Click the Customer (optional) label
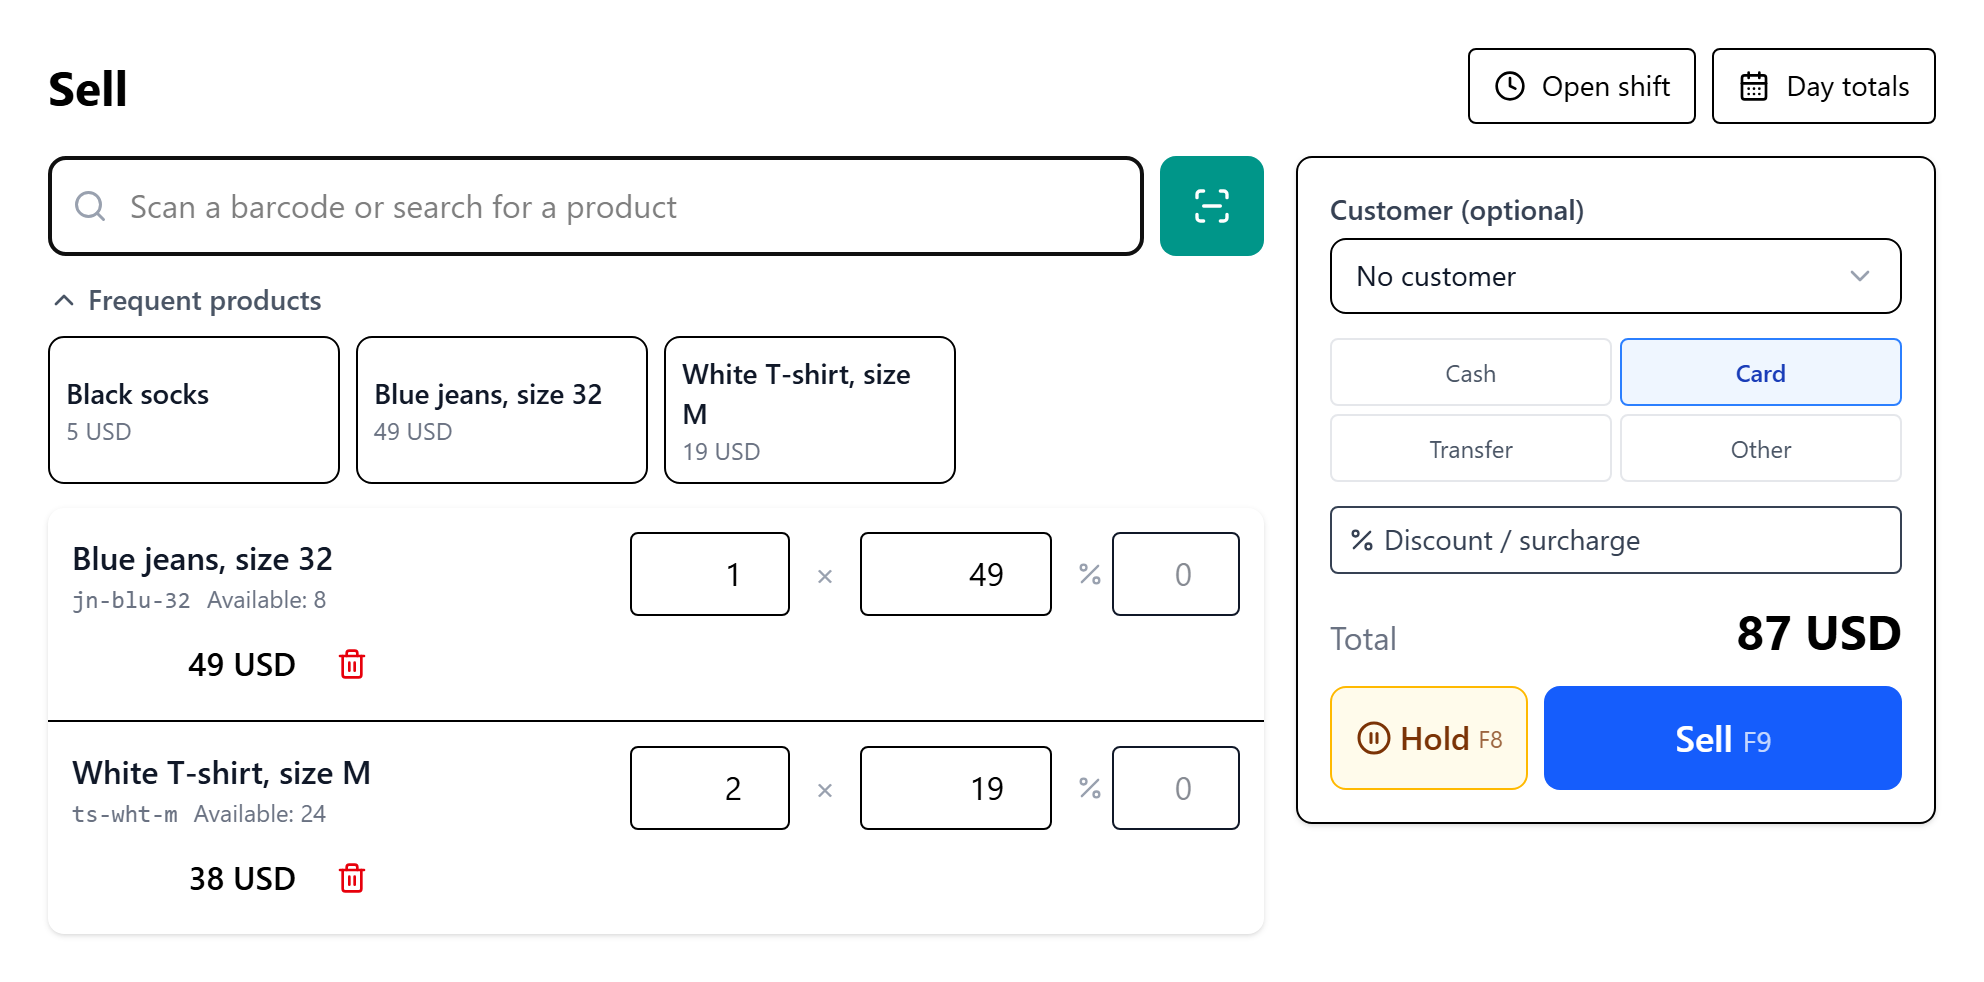This screenshot has height=982, width=1984. point(1457,210)
